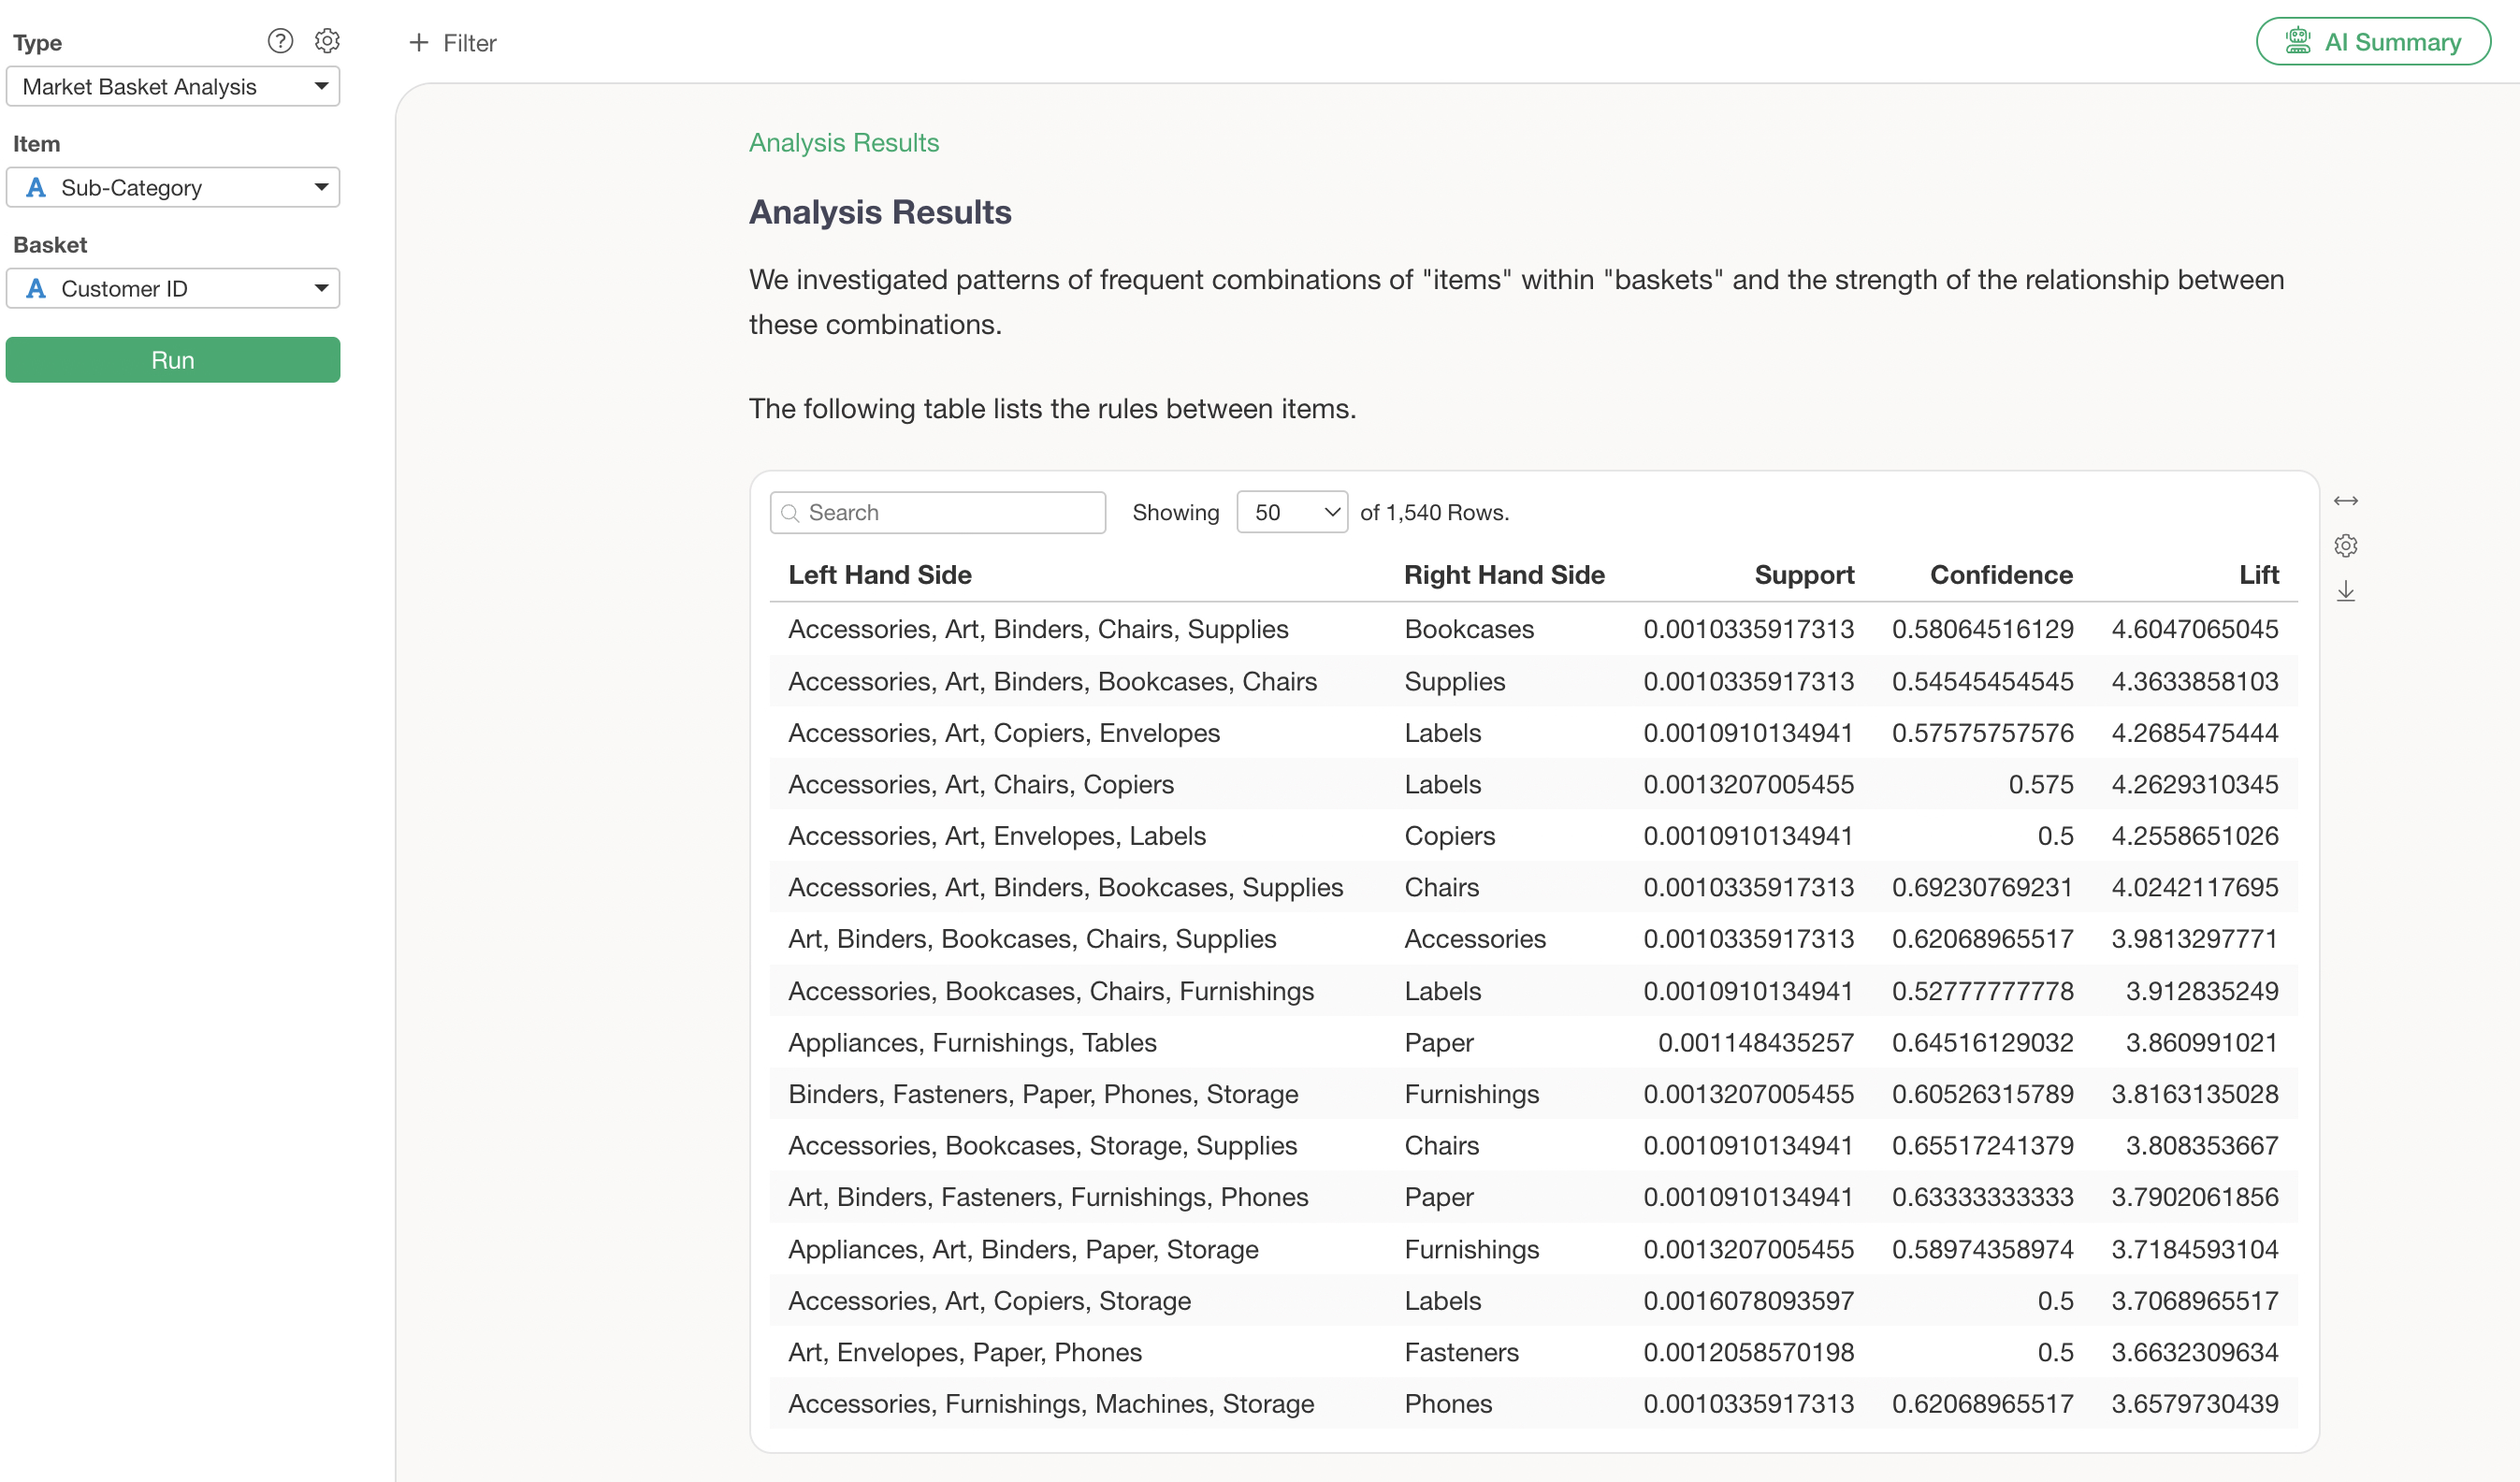The image size is (2520, 1482).
Task: Click the search magnifier icon in table
Action: click(x=790, y=513)
